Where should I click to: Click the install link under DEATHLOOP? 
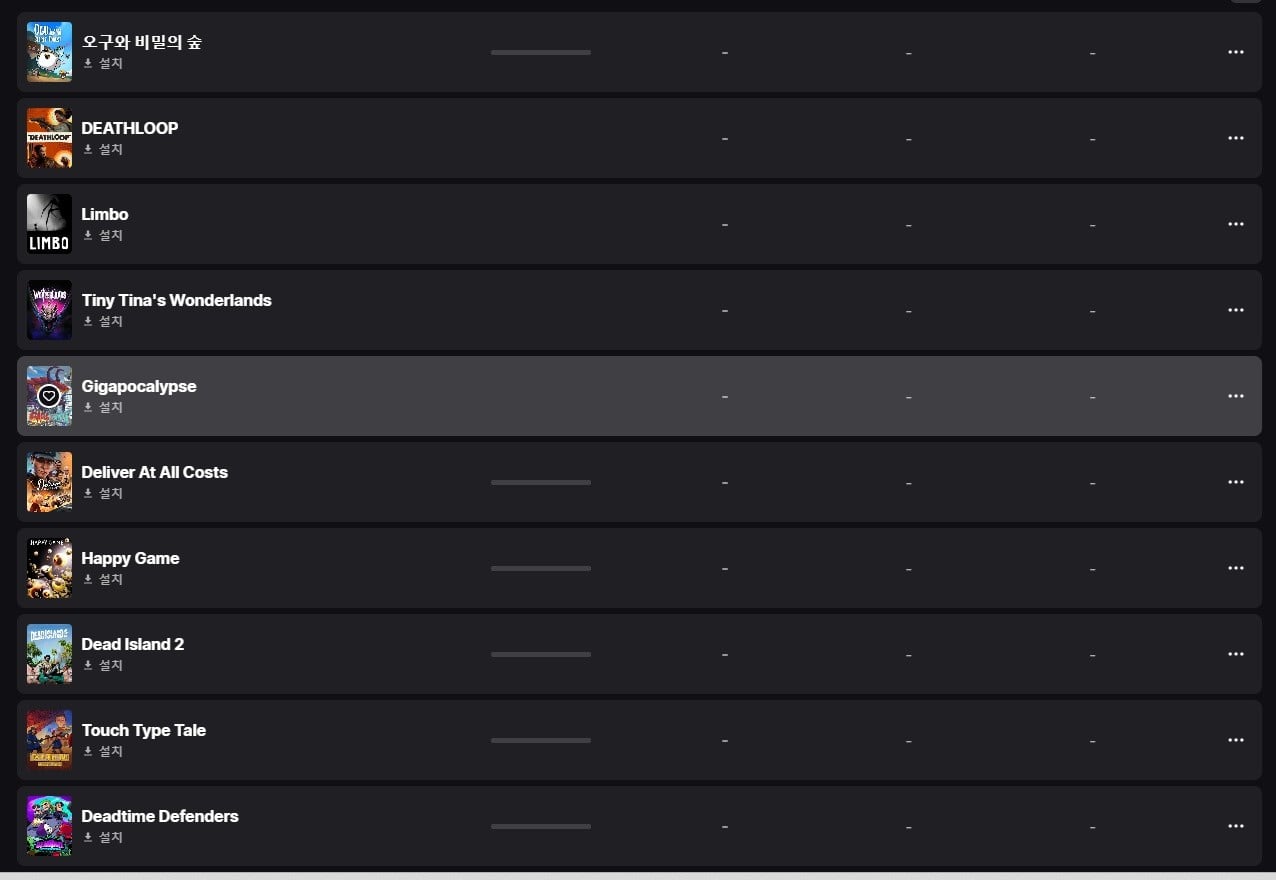pos(103,149)
